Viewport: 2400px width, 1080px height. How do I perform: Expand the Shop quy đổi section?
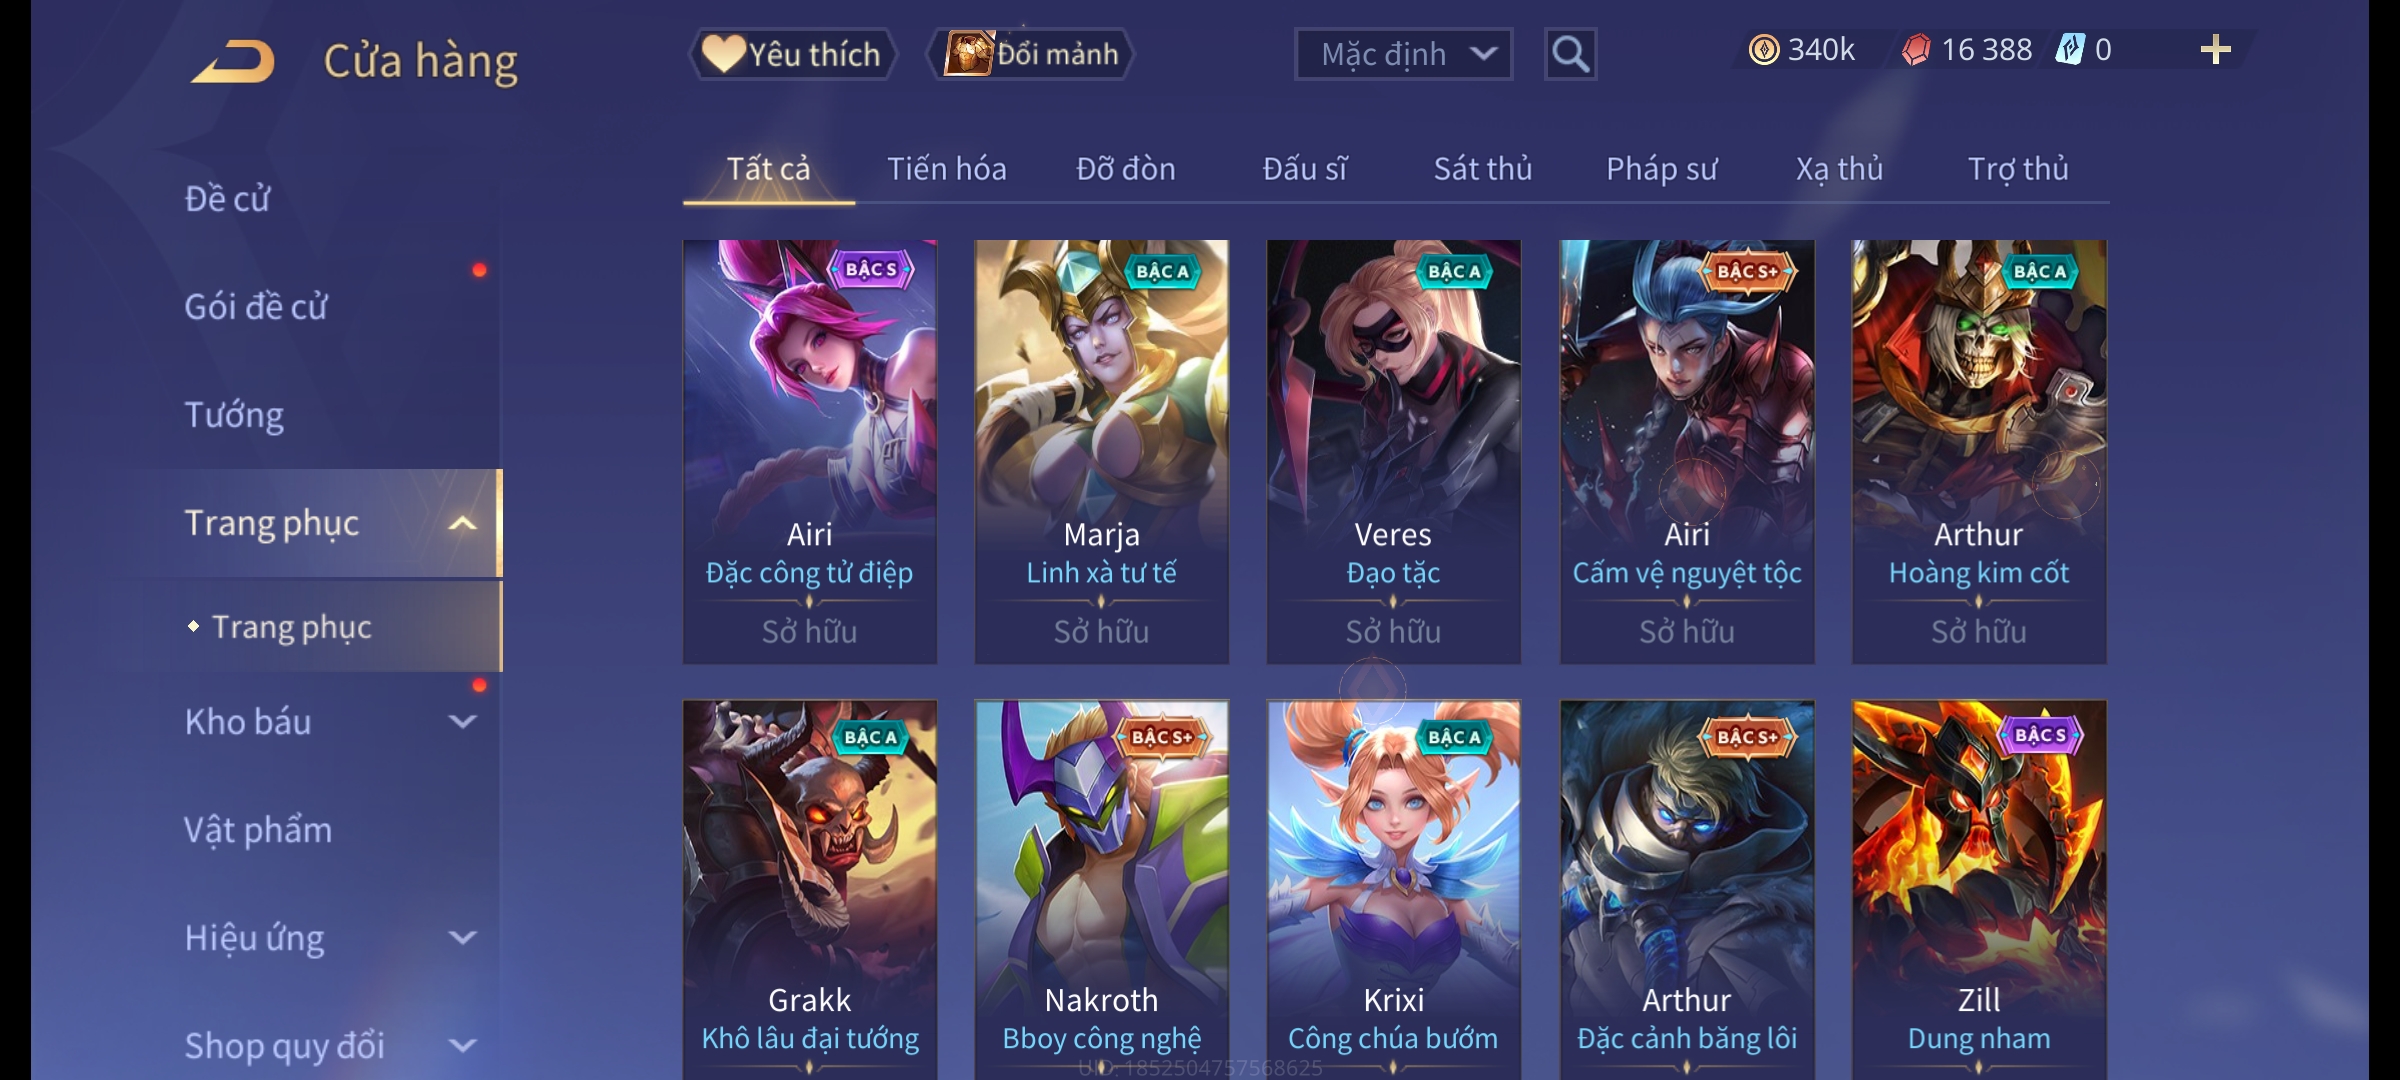tap(462, 1045)
